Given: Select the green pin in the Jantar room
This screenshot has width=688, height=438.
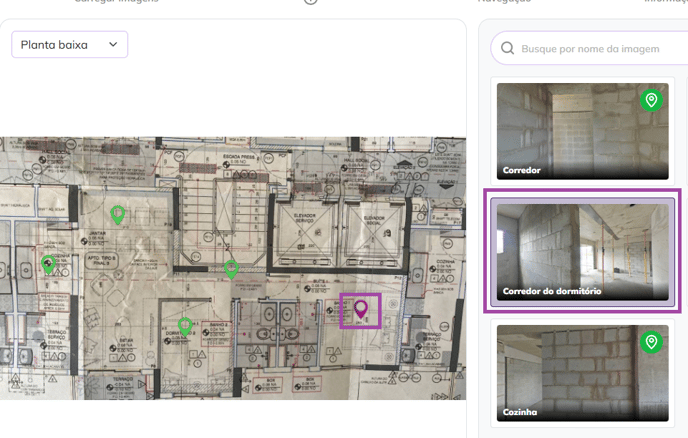Looking at the screenshot, I should point(117,215).
